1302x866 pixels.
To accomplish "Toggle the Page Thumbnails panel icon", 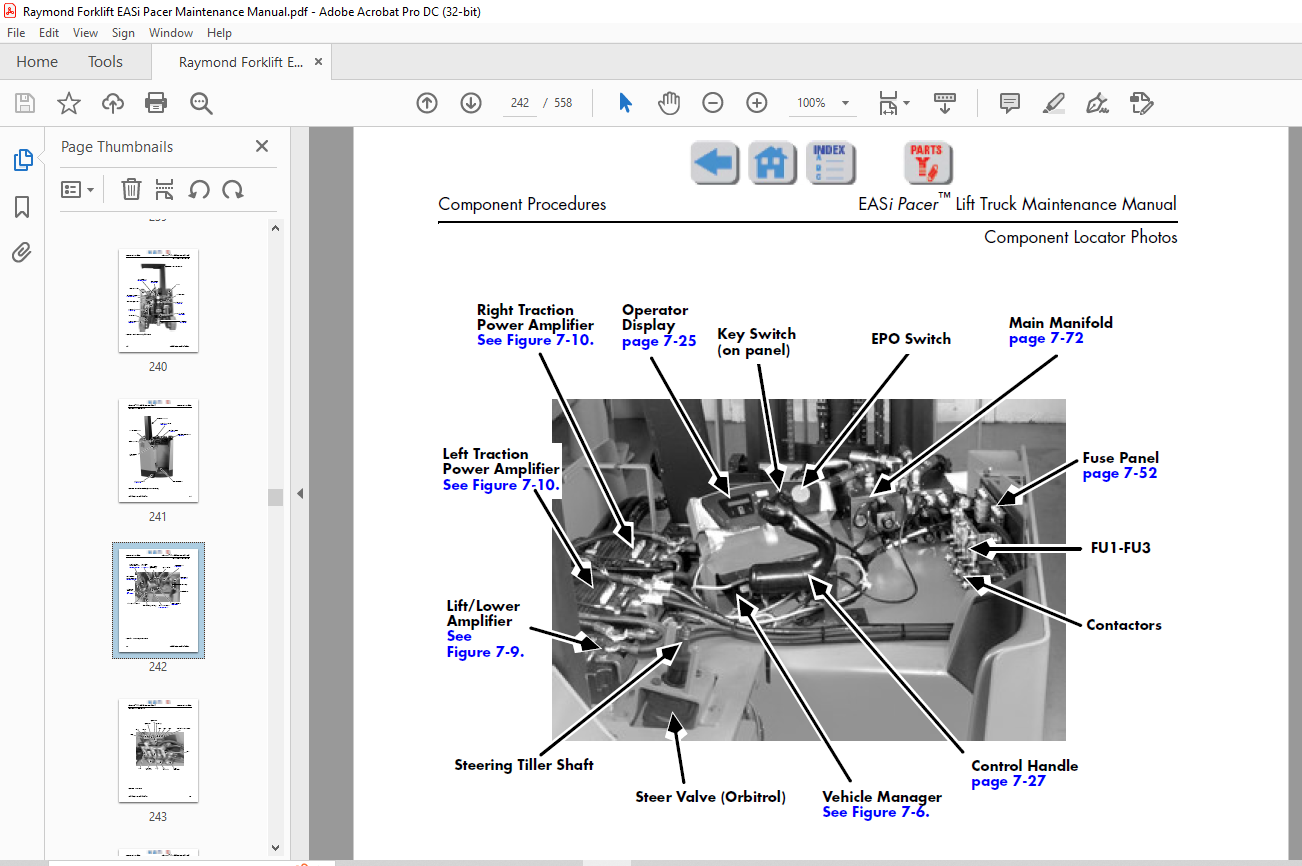I will [22, 160].
